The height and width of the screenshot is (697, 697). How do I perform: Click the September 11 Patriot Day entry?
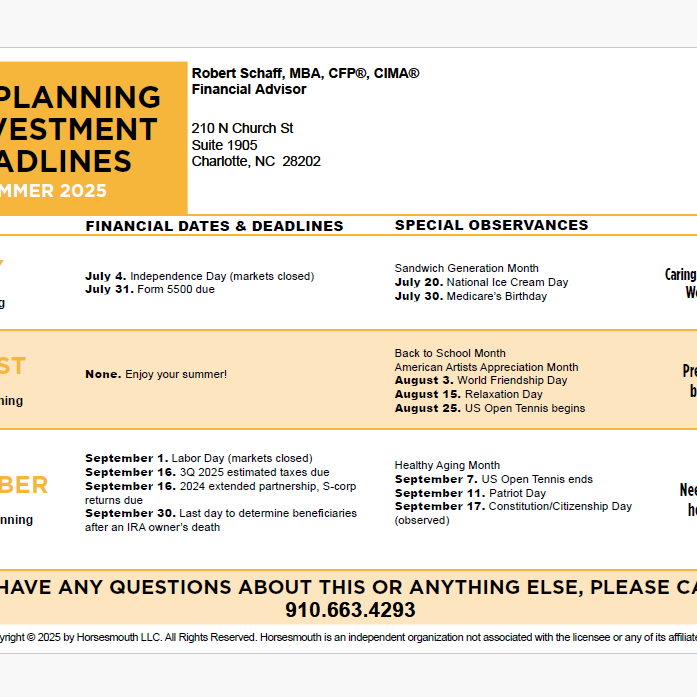pos(470,493)
